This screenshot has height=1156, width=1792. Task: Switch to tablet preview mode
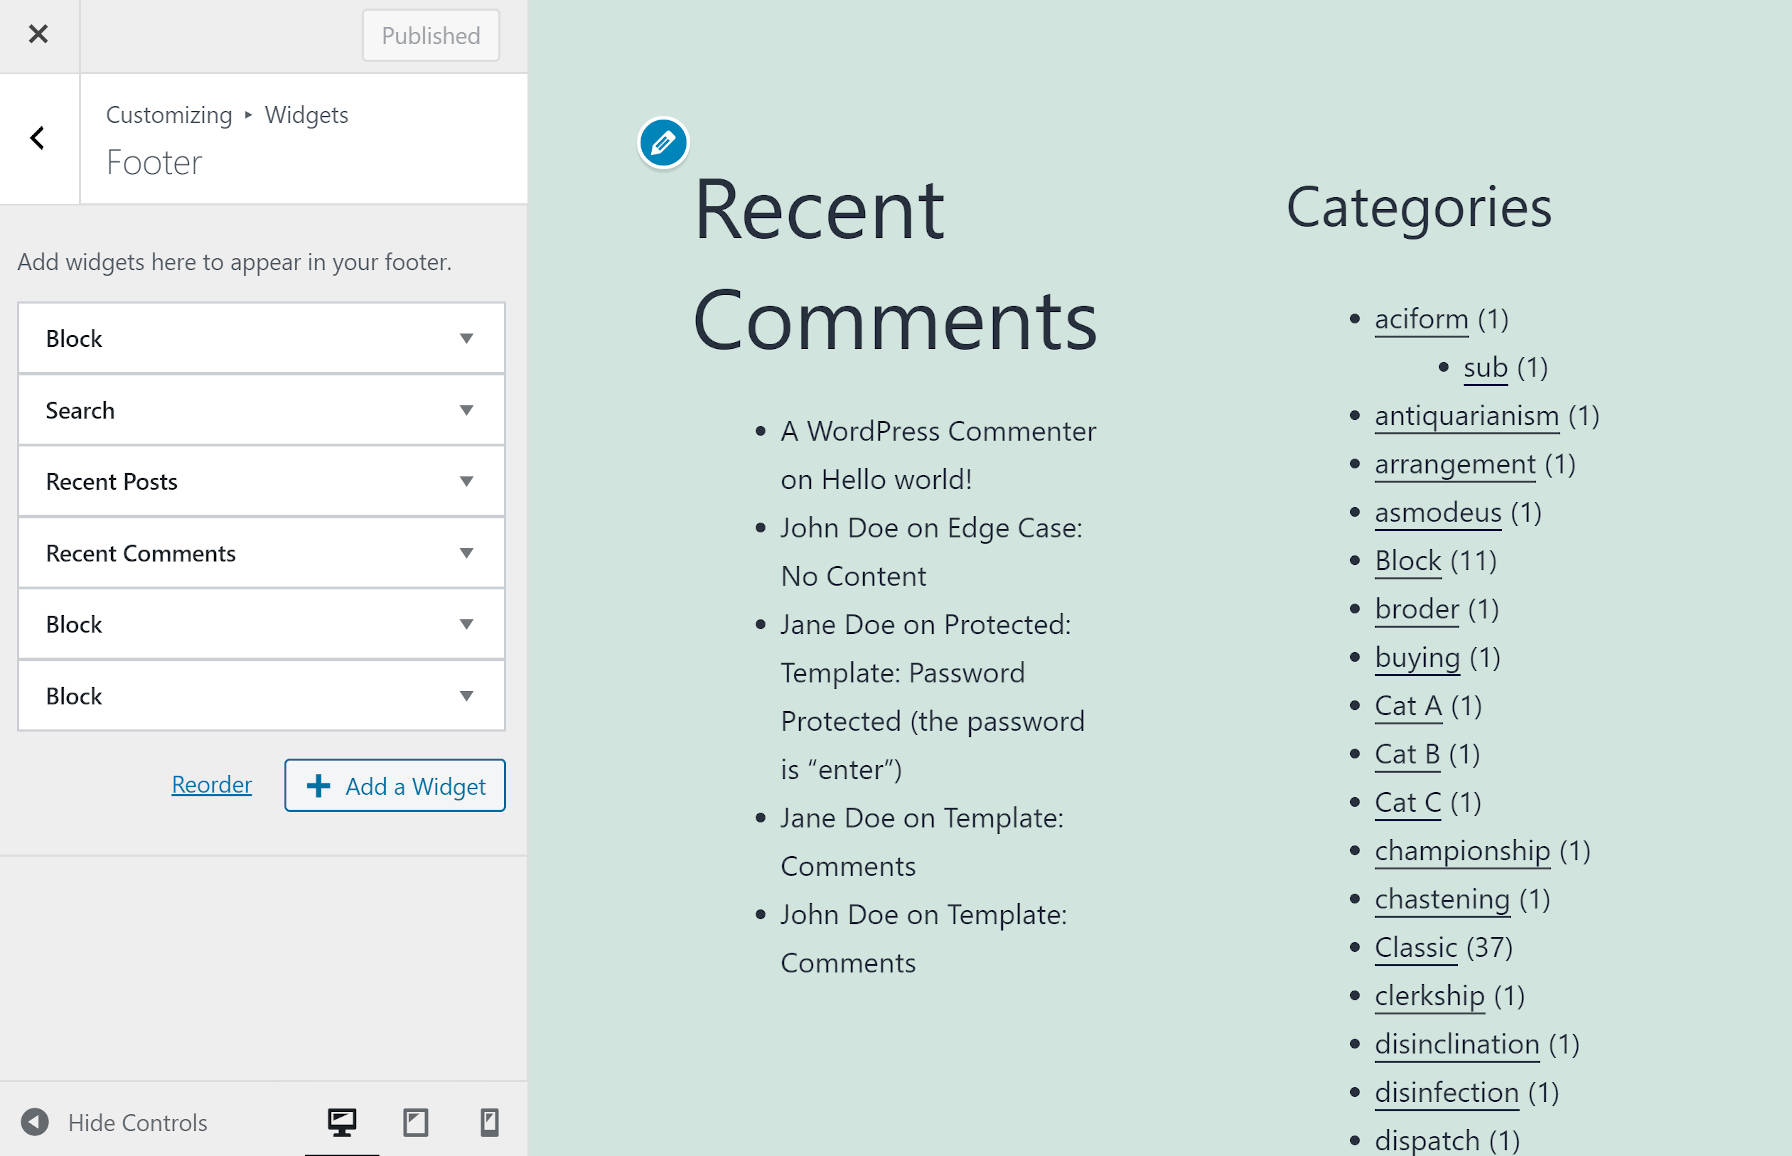click(x=416, y=1122)
